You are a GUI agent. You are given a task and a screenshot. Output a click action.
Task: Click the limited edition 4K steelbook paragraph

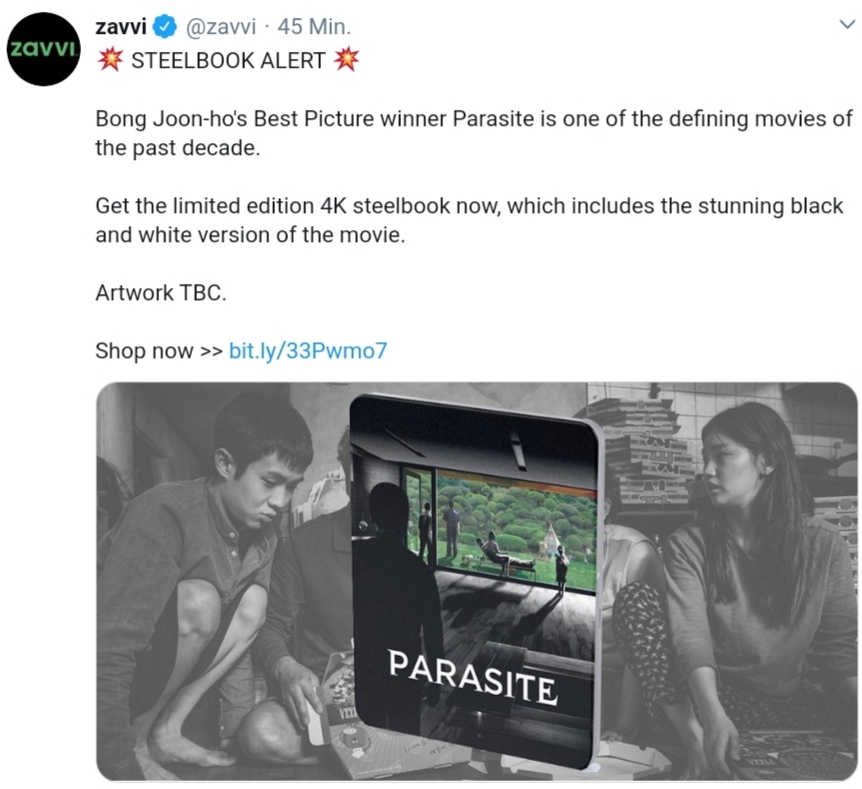point(469,220)
